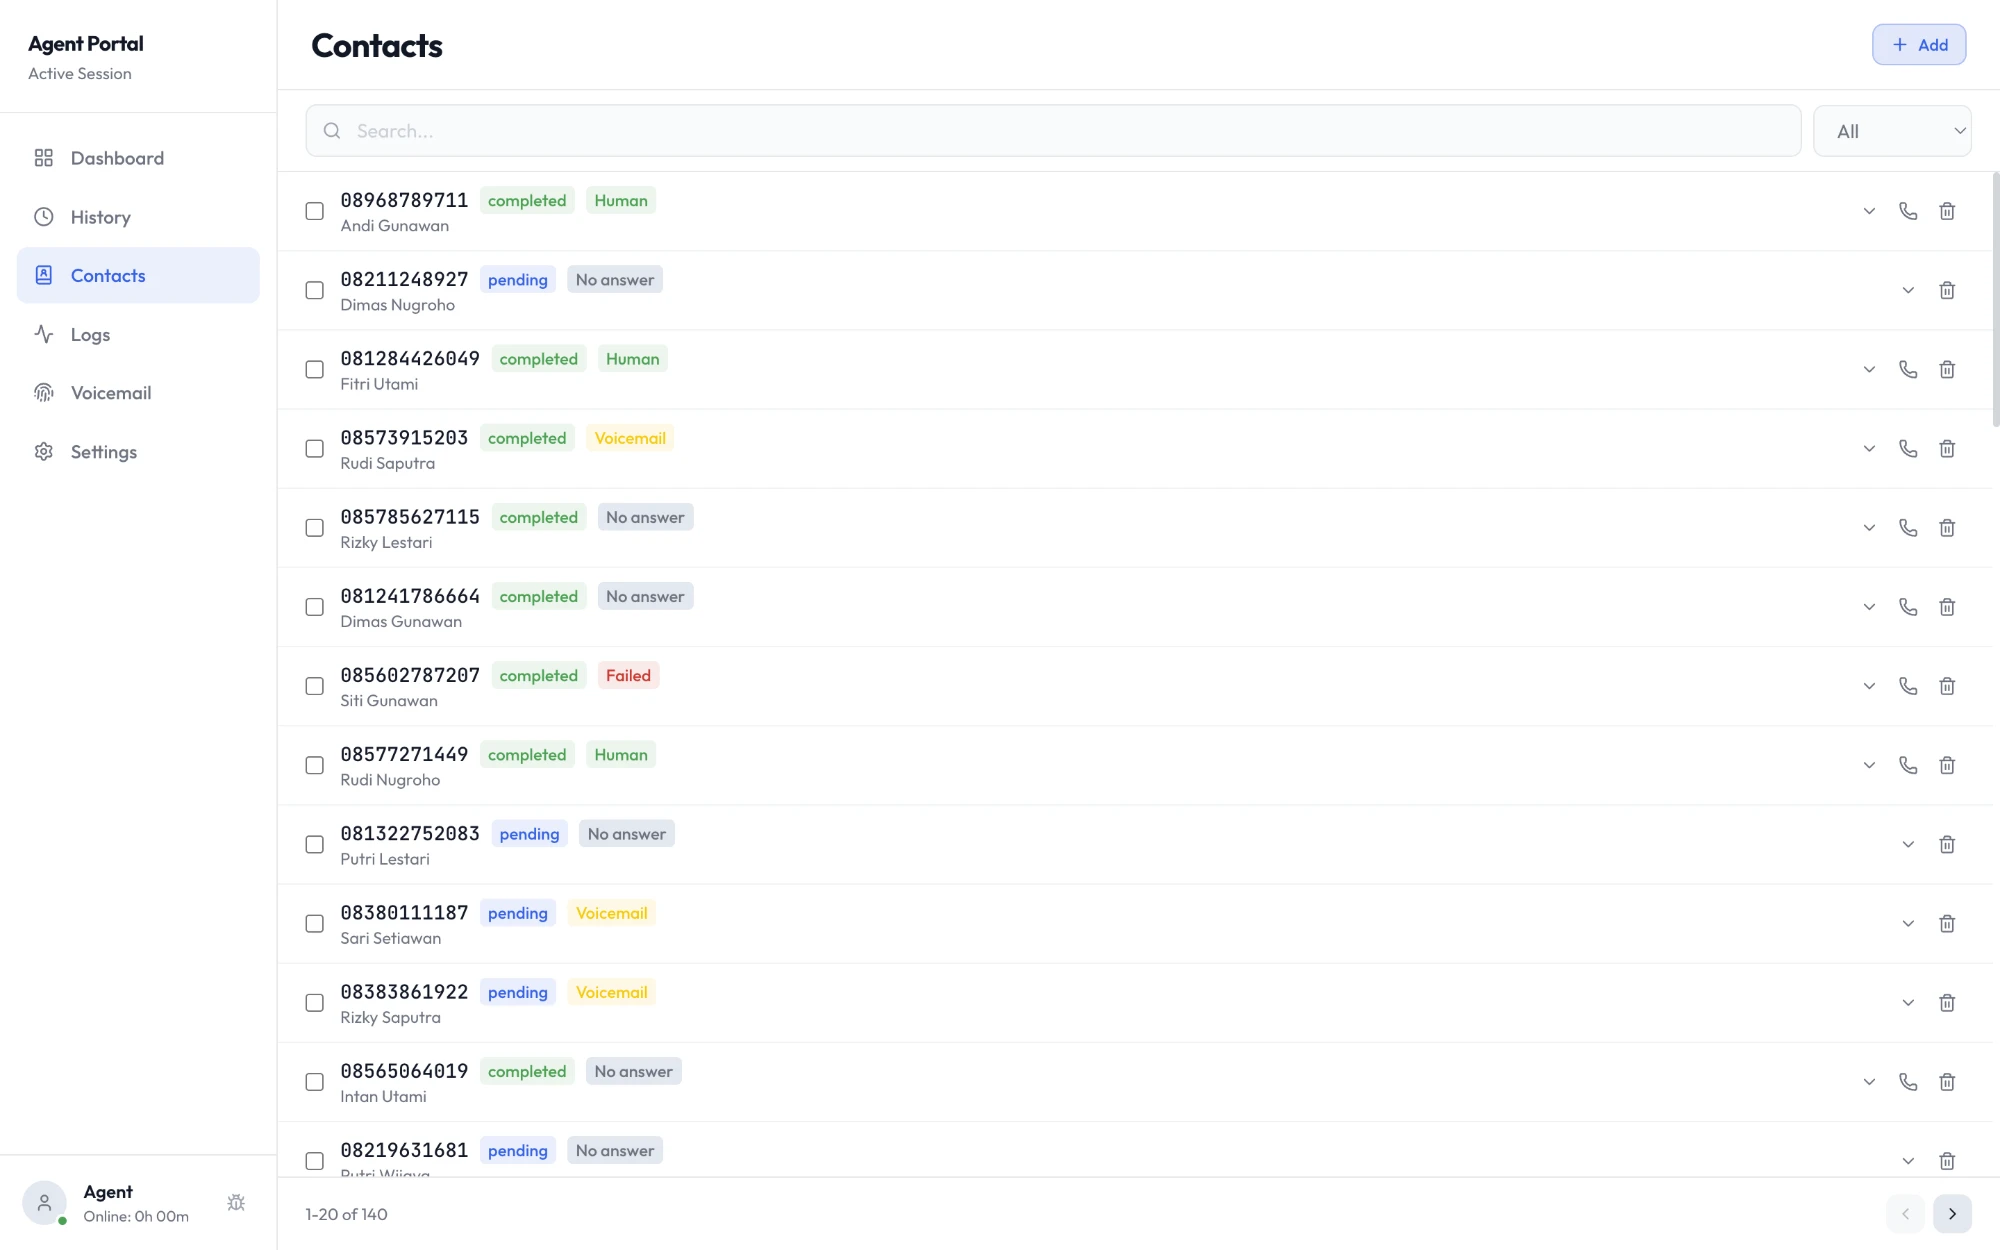Delete Sari Setiawan contact via trash icon

(1947, 923)
